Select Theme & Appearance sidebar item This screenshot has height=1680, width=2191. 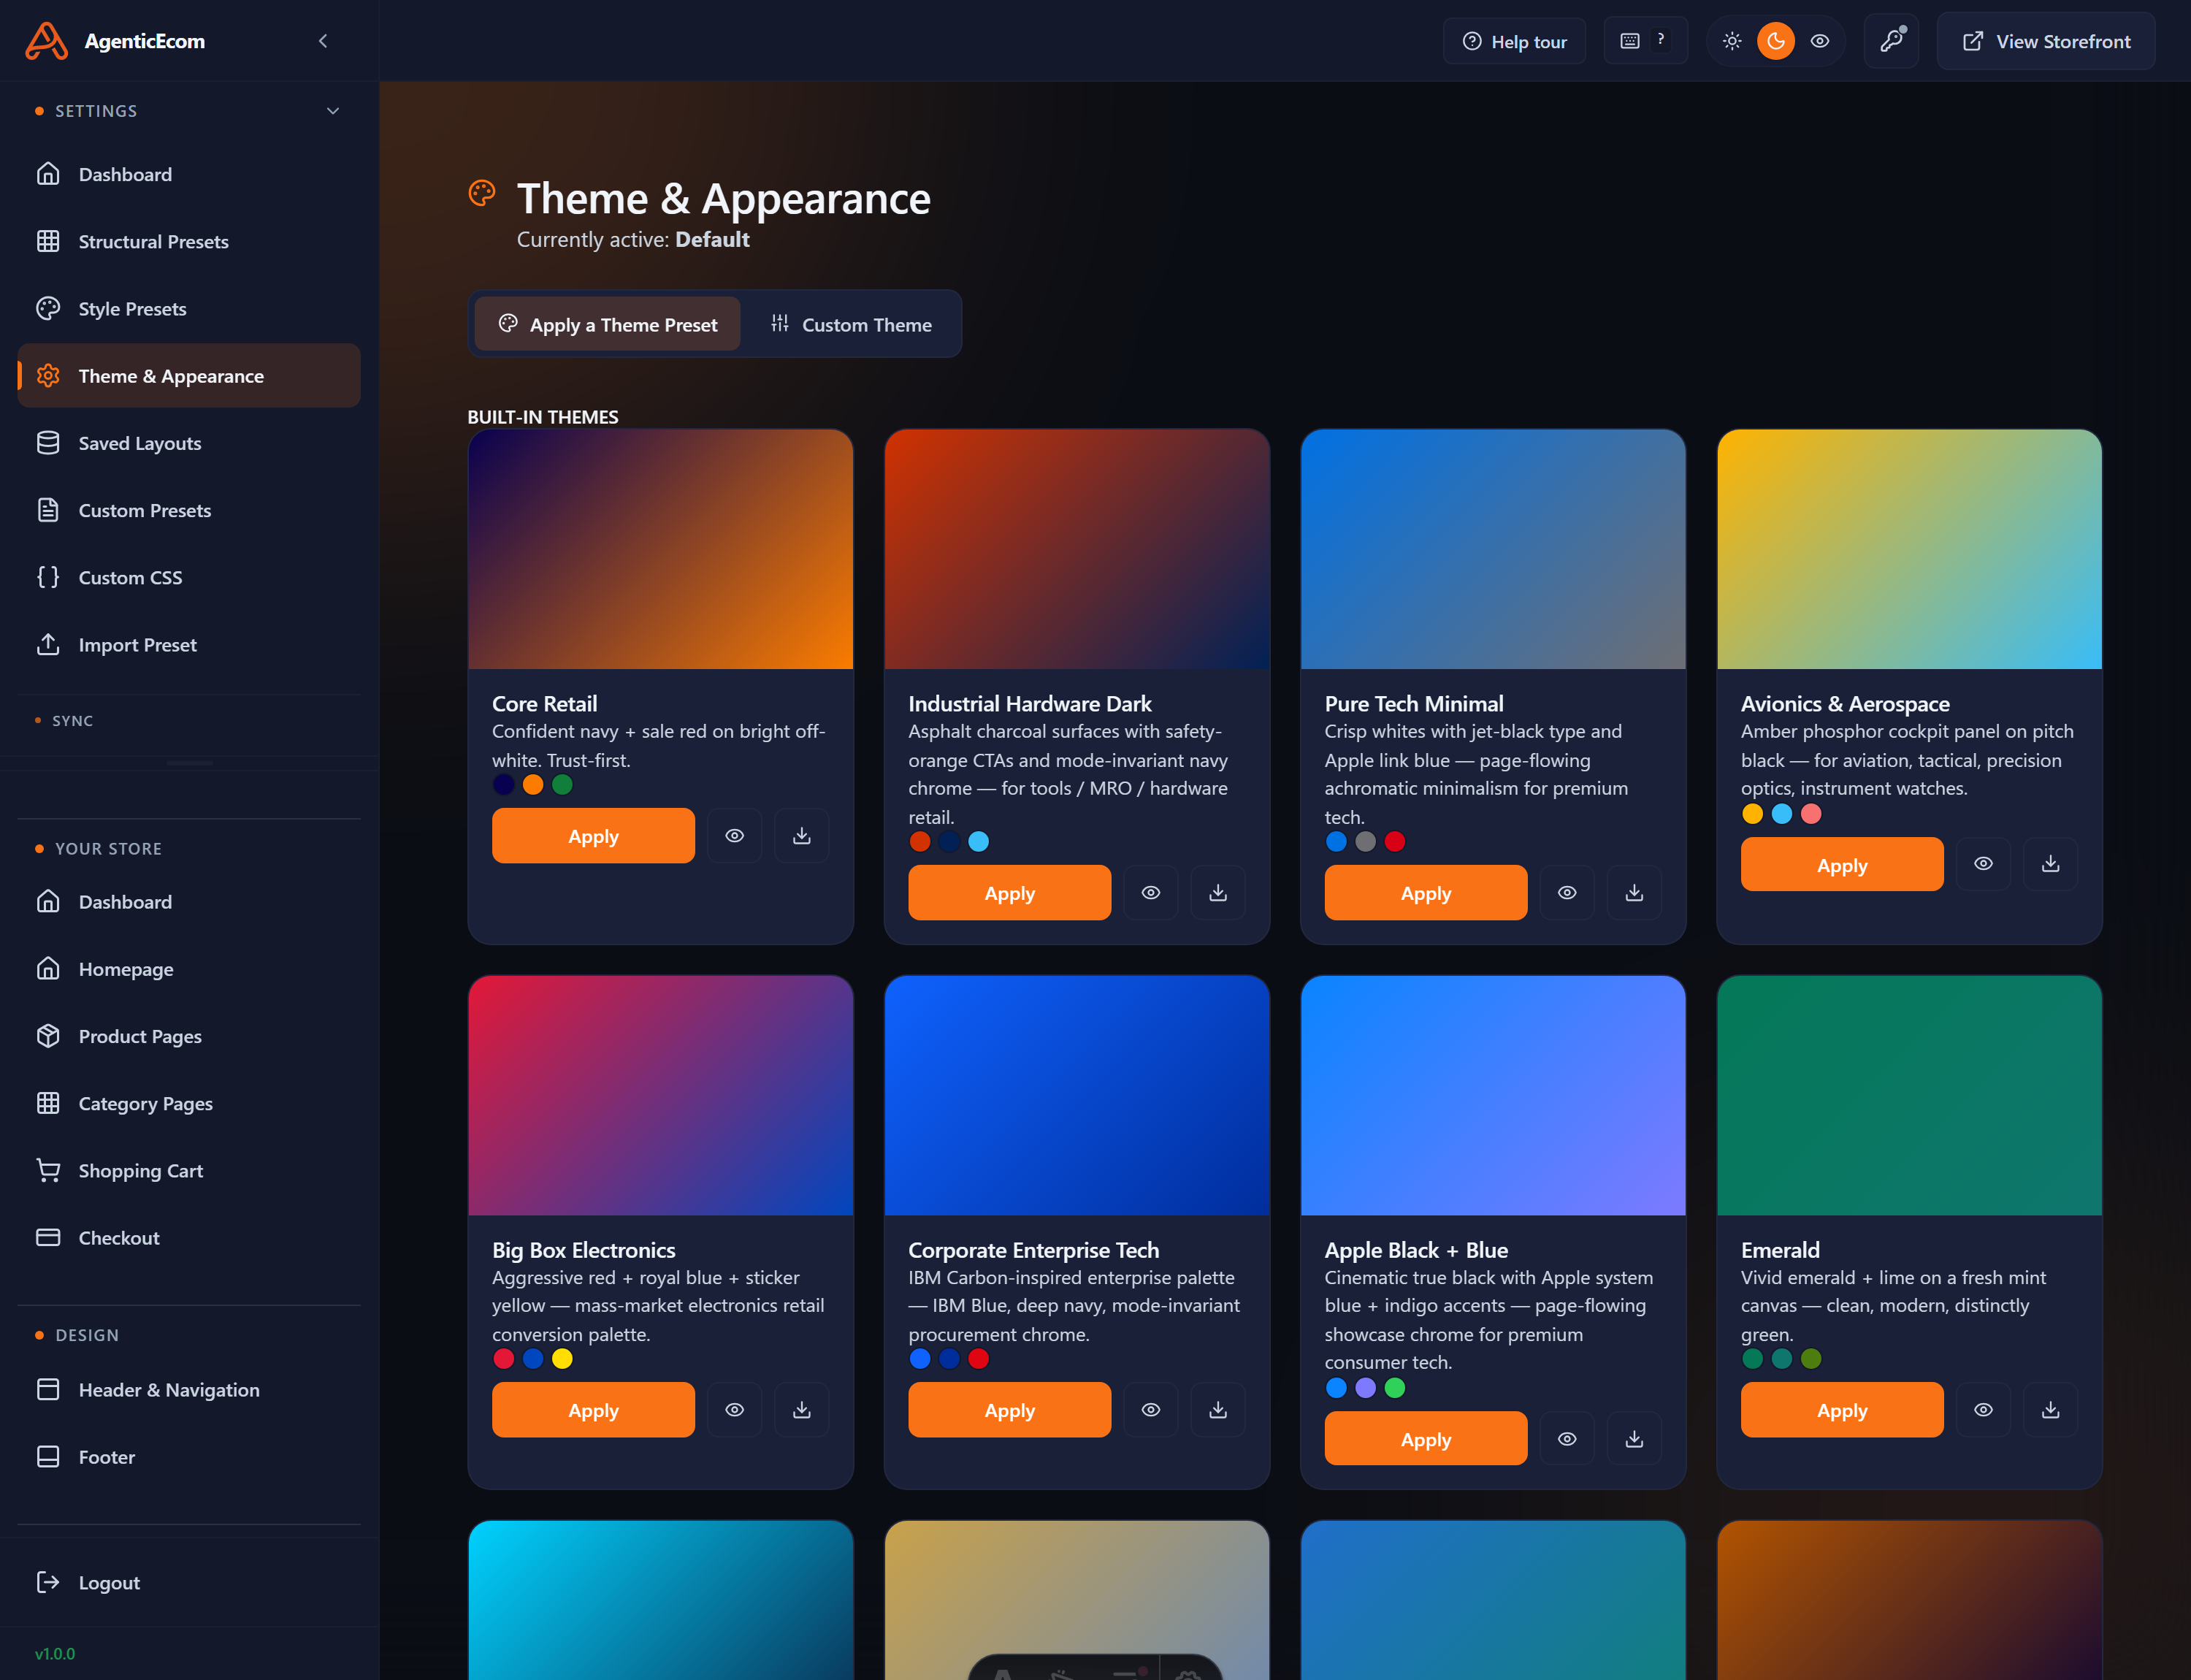189,376
